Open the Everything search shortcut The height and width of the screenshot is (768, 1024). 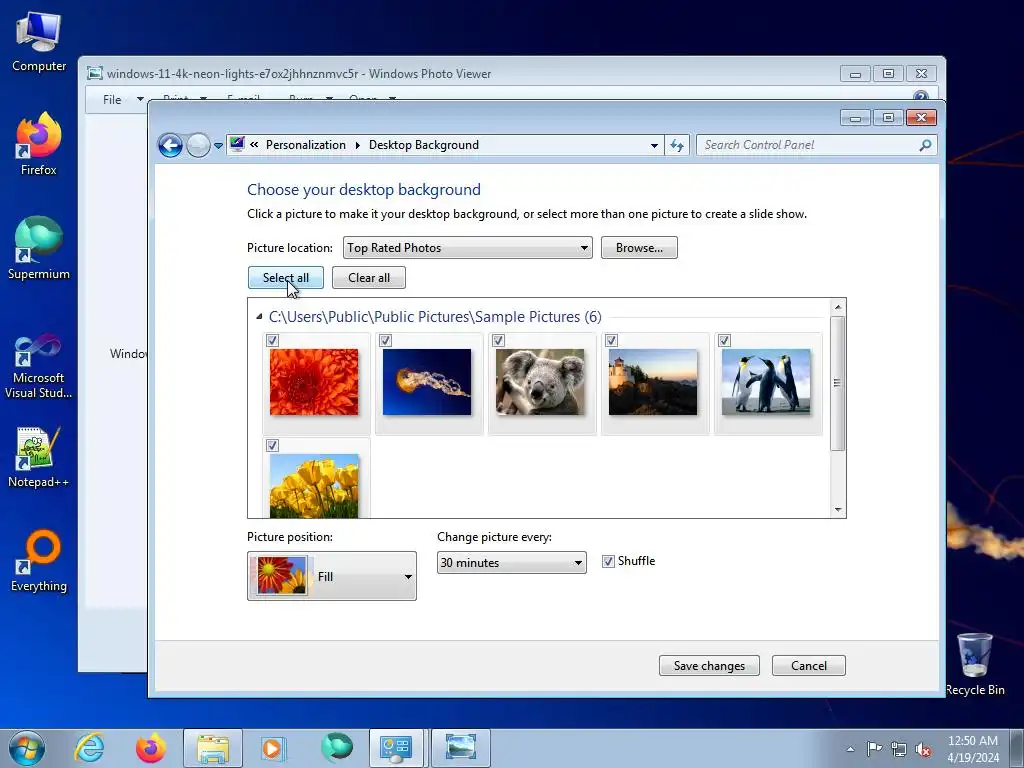click(x=39, y=560)
